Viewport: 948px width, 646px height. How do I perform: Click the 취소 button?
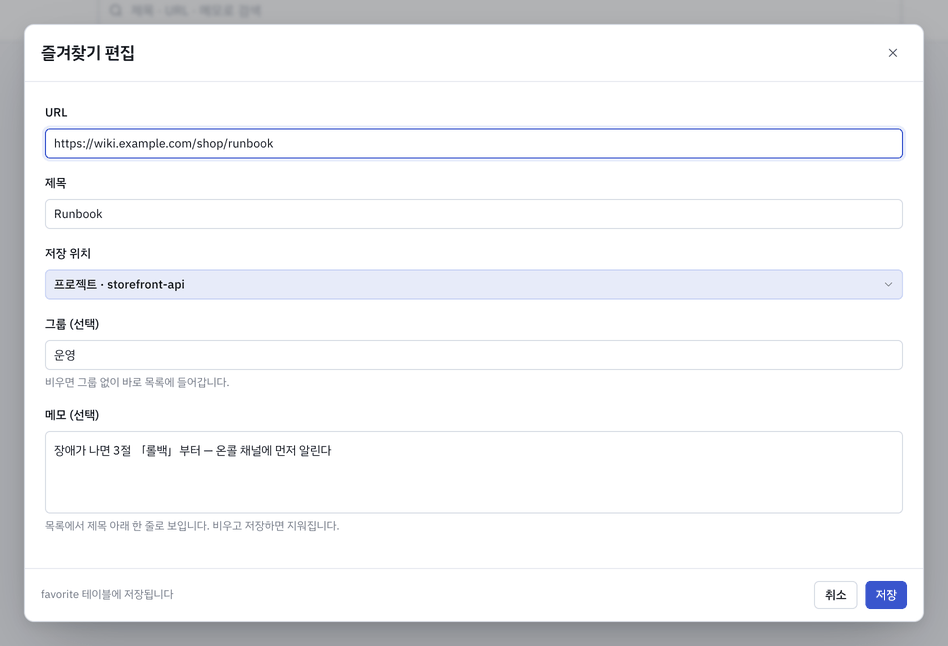click(x=835, y=595)
